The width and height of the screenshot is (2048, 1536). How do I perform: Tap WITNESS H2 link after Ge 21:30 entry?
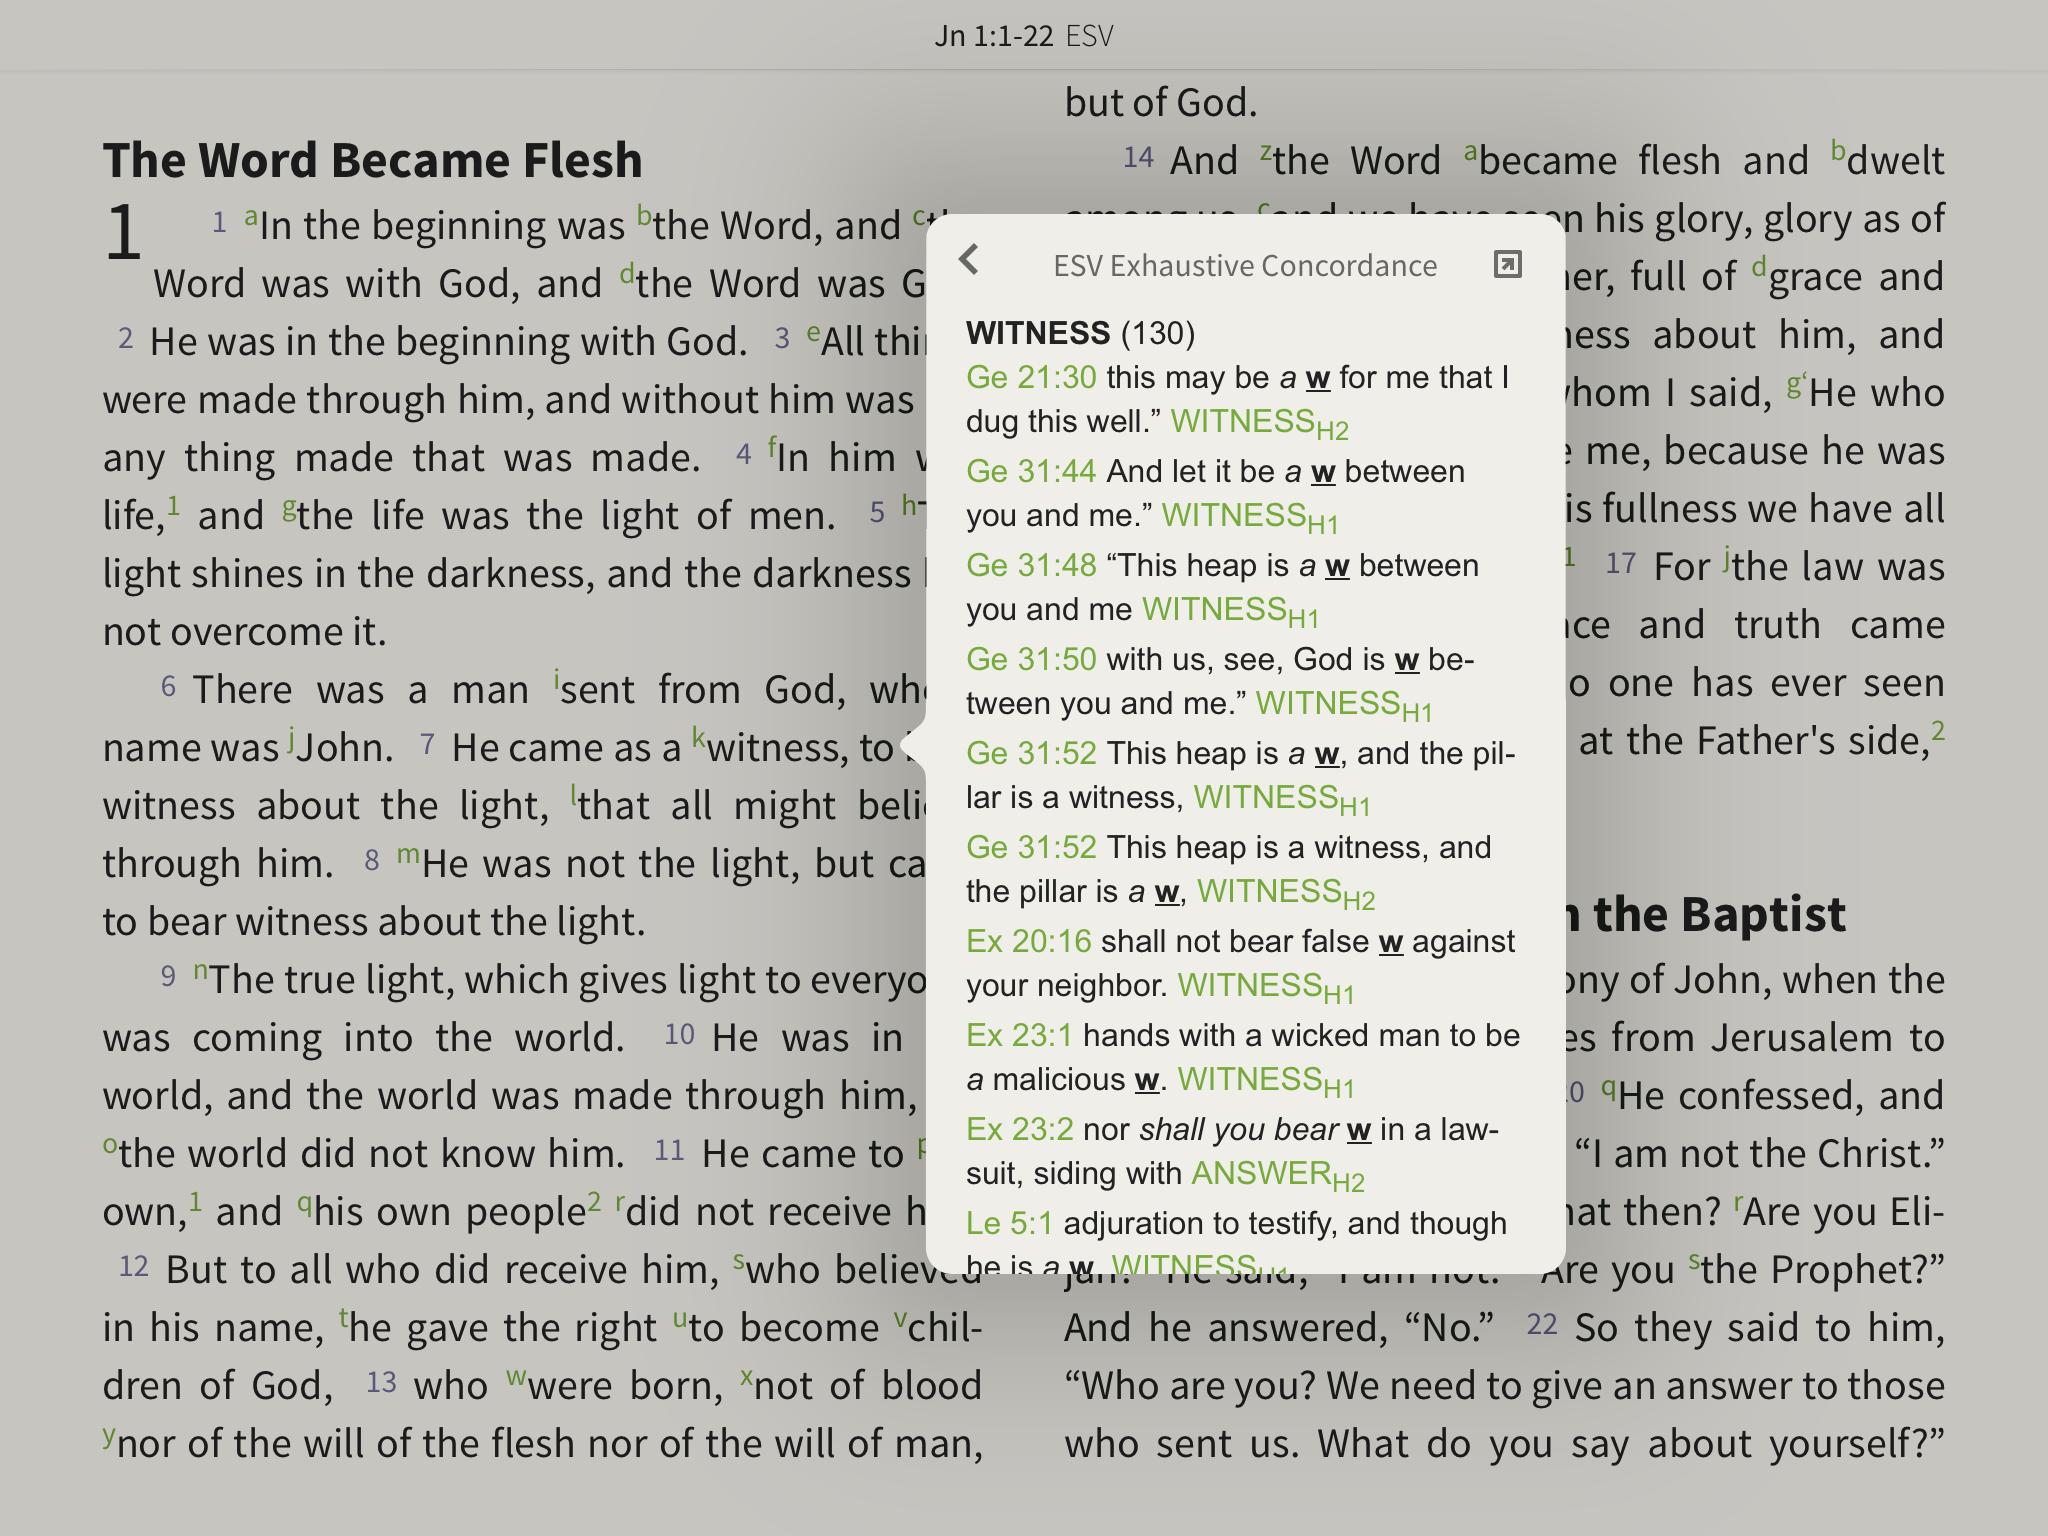(1259, 423)
